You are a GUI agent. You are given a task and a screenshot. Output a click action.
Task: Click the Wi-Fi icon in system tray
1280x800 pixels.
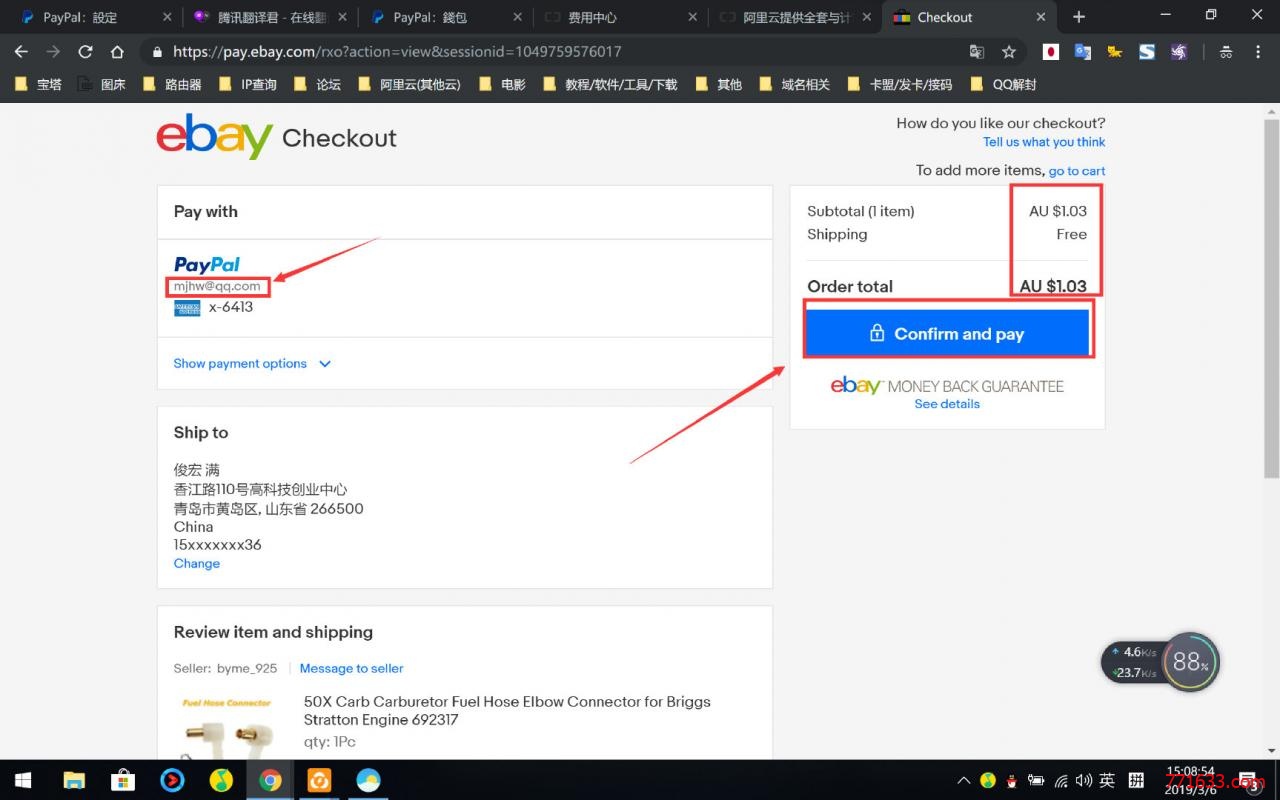(1060, 780)
